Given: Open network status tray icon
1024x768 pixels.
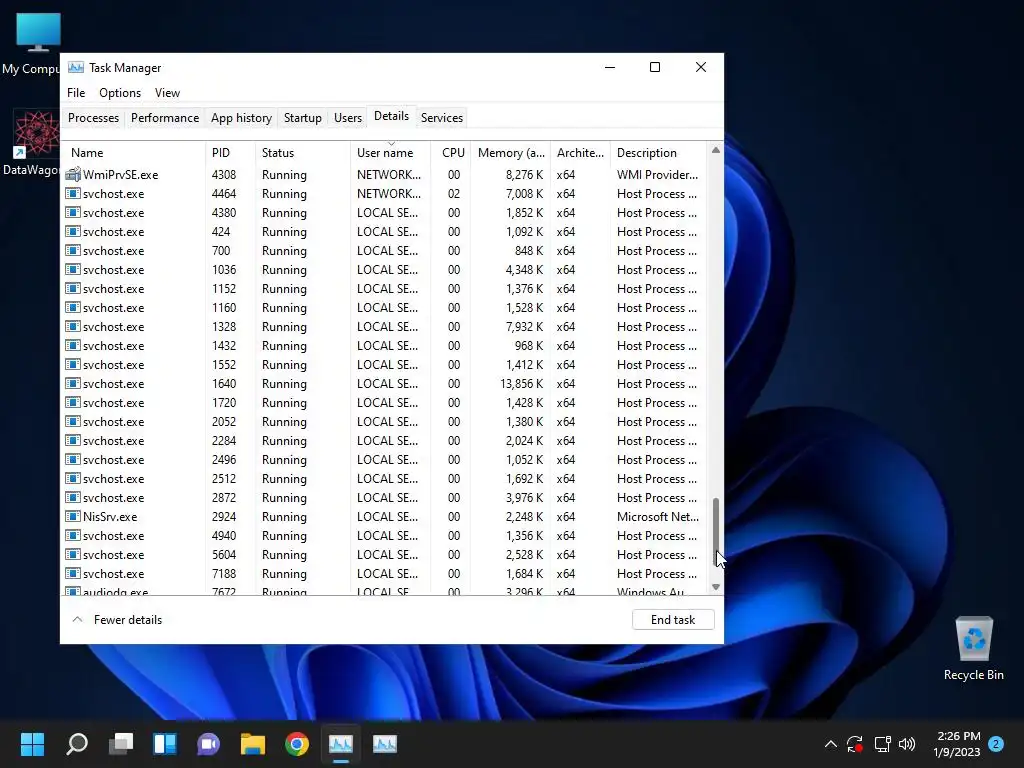Looking at the screenshot, I should (x=882, y=744).
